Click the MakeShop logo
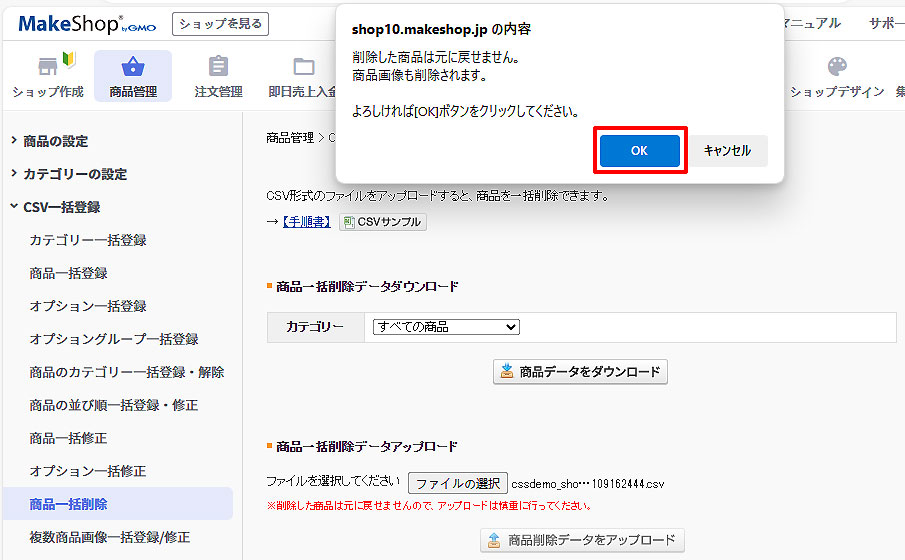 87,24
